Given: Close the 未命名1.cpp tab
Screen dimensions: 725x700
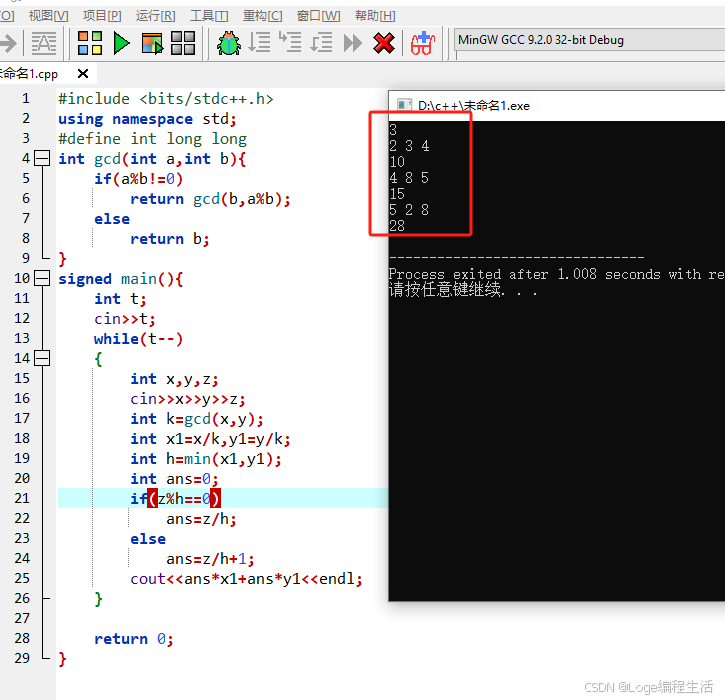Looking at the screenshot, I should pyautogui.click(x=83, y=74).
